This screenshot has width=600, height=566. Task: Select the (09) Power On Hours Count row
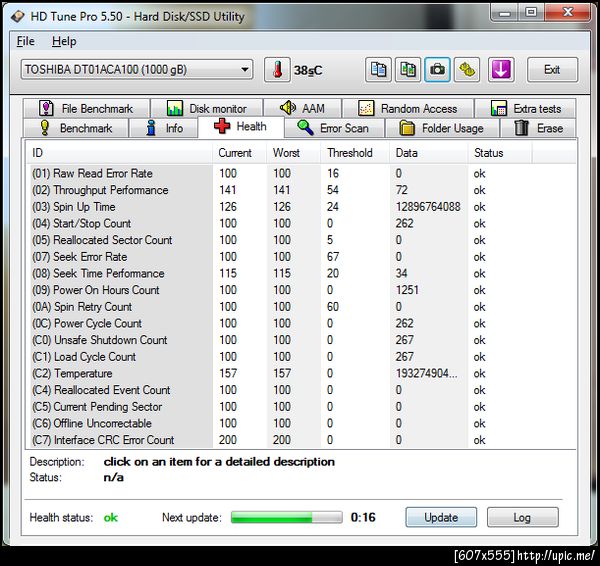click(300, 290)
